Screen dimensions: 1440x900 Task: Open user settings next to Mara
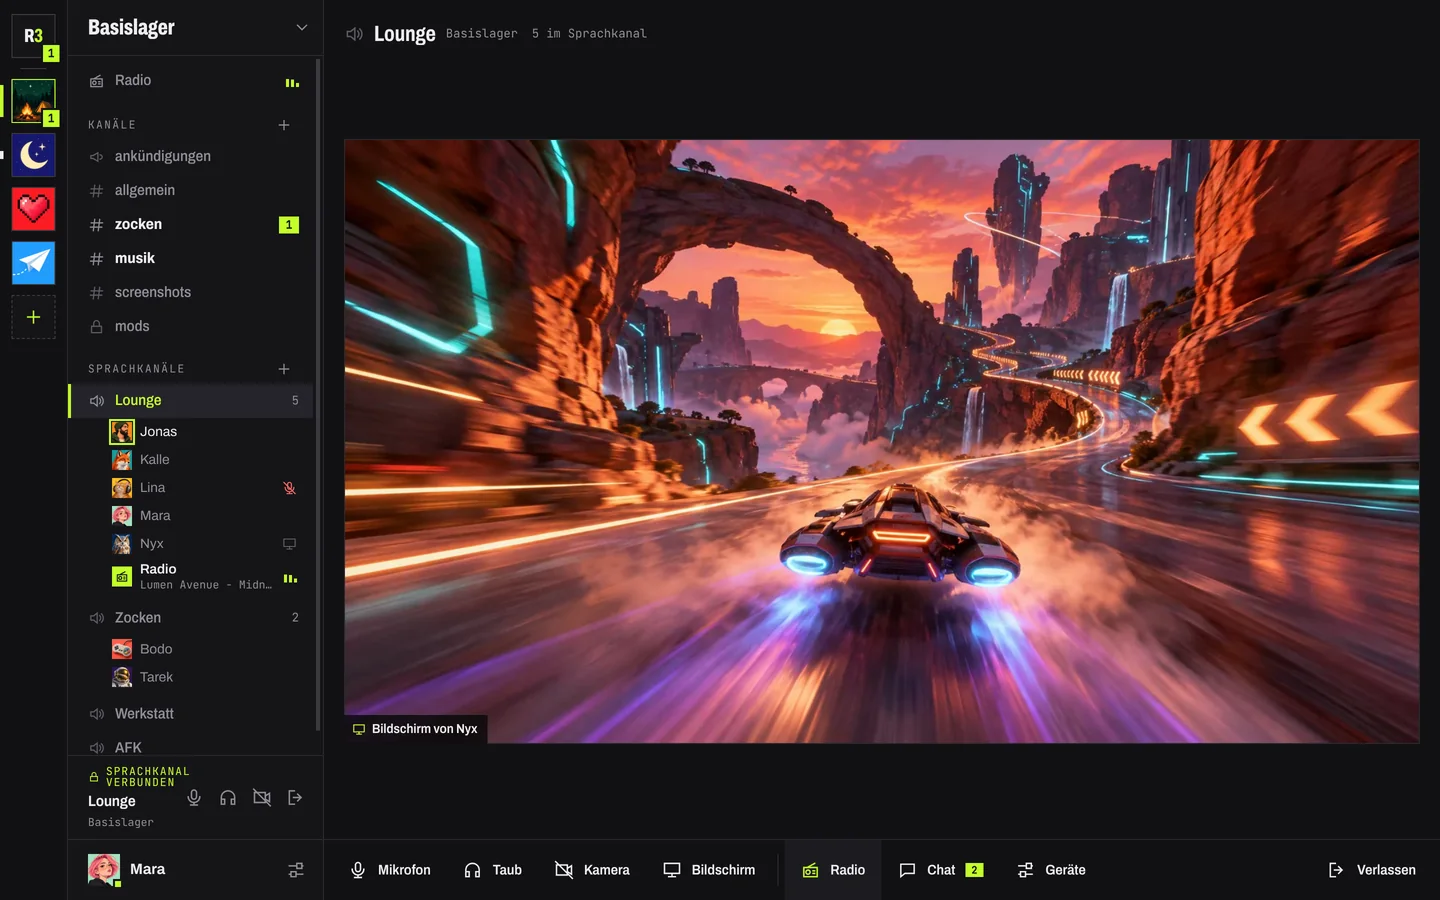point(296,870)
